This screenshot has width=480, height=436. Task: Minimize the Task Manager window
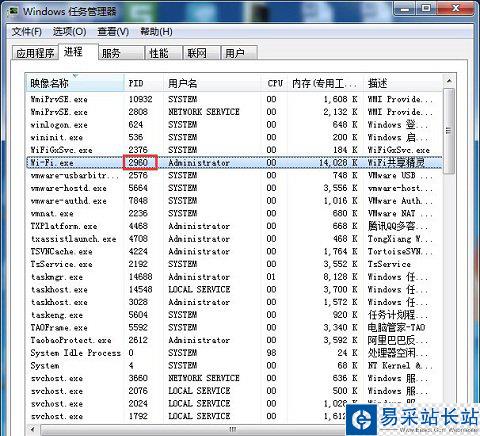click(x=404, y=9)
